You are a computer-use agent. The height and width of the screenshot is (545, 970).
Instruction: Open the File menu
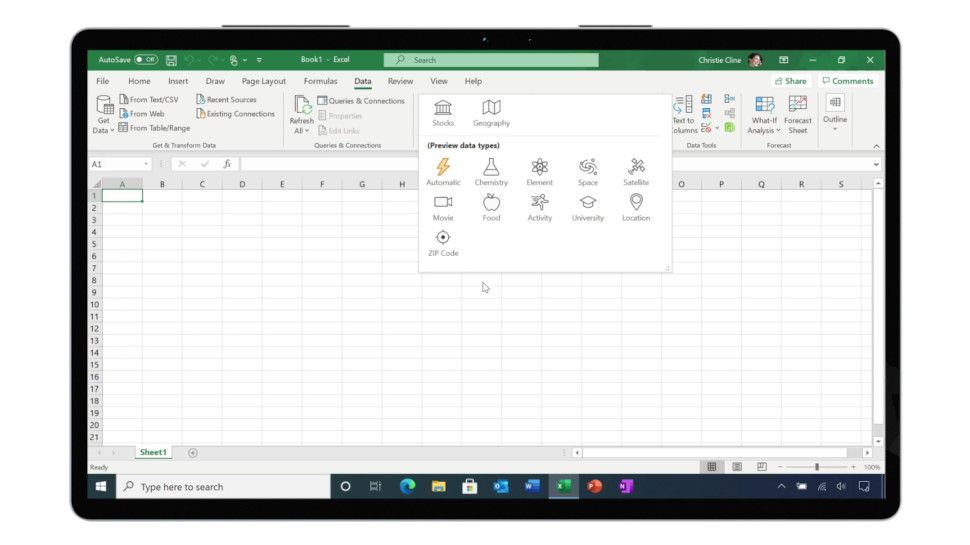pyautogui.click(x=103, y=81)
